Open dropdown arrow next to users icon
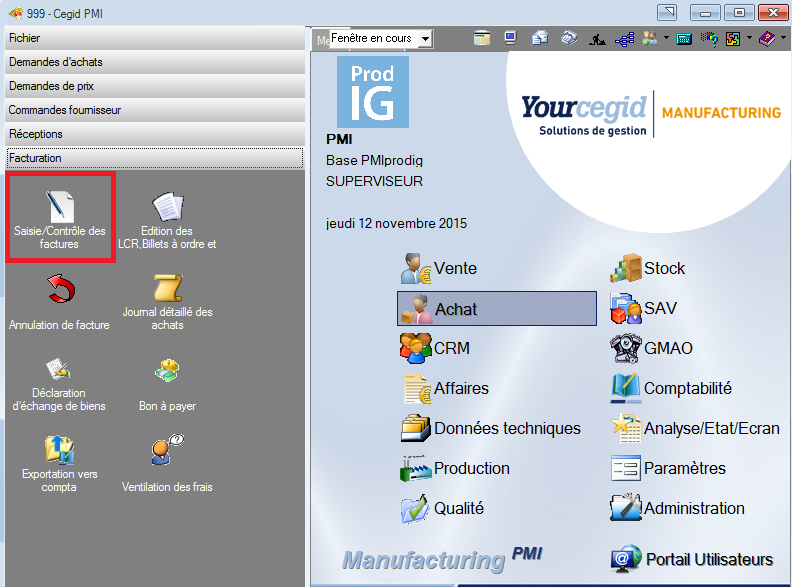This screenshot has height=587, width=792. click(x=666, y=38)
